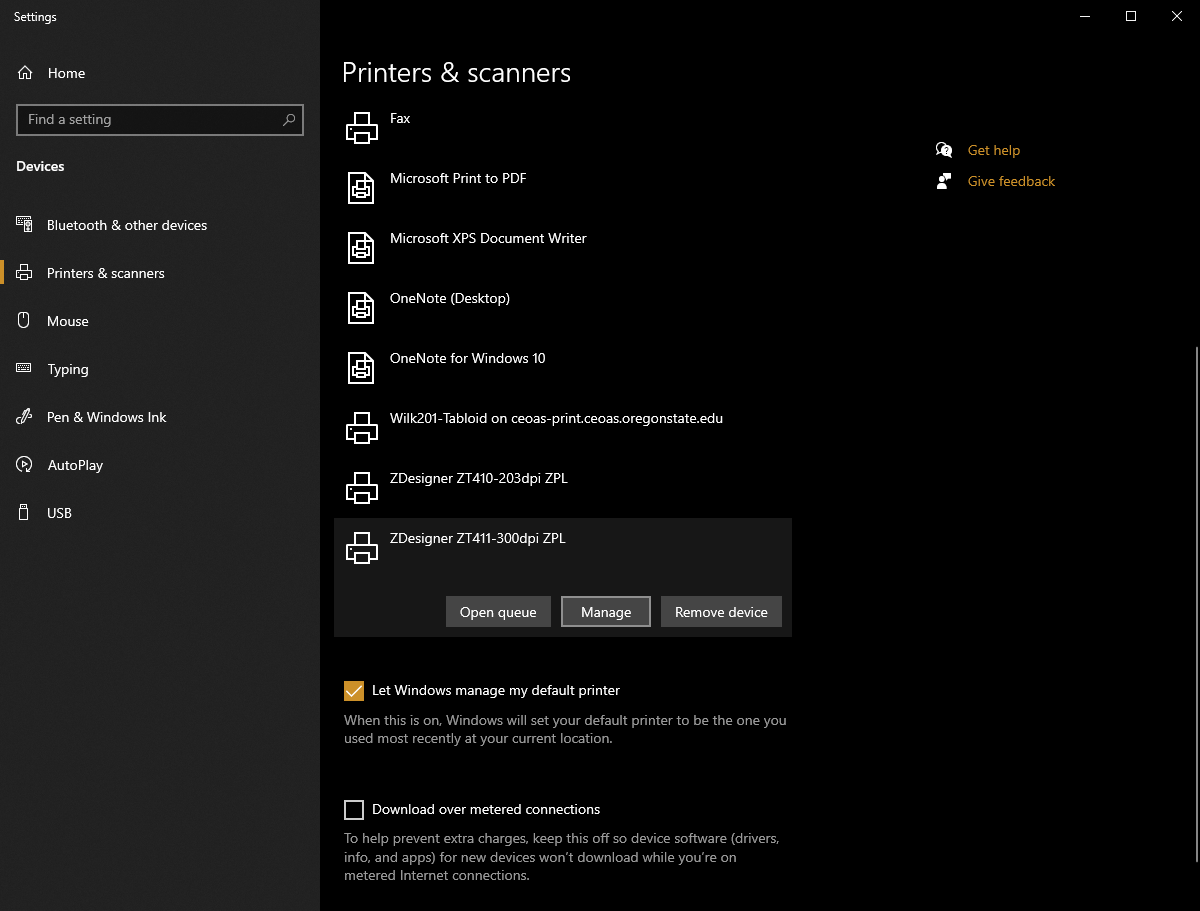Click the USB icon in the sidebar
The height and width of the screenshot is (911, 1200).
[25, 513]
